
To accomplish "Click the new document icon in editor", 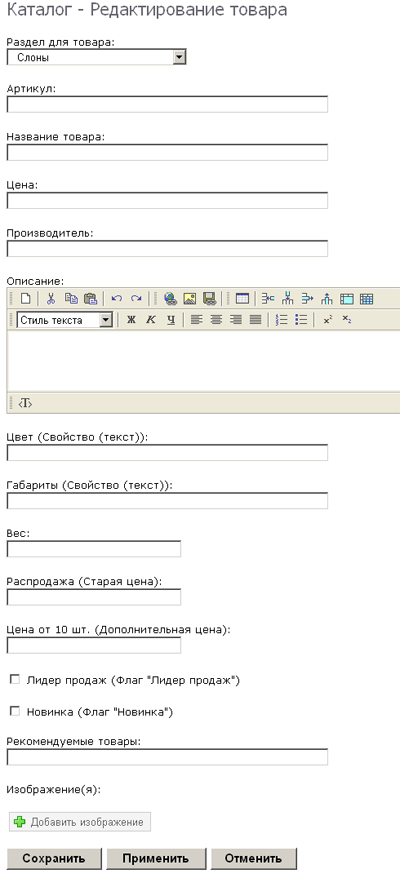I will click(x=26, y=298).
